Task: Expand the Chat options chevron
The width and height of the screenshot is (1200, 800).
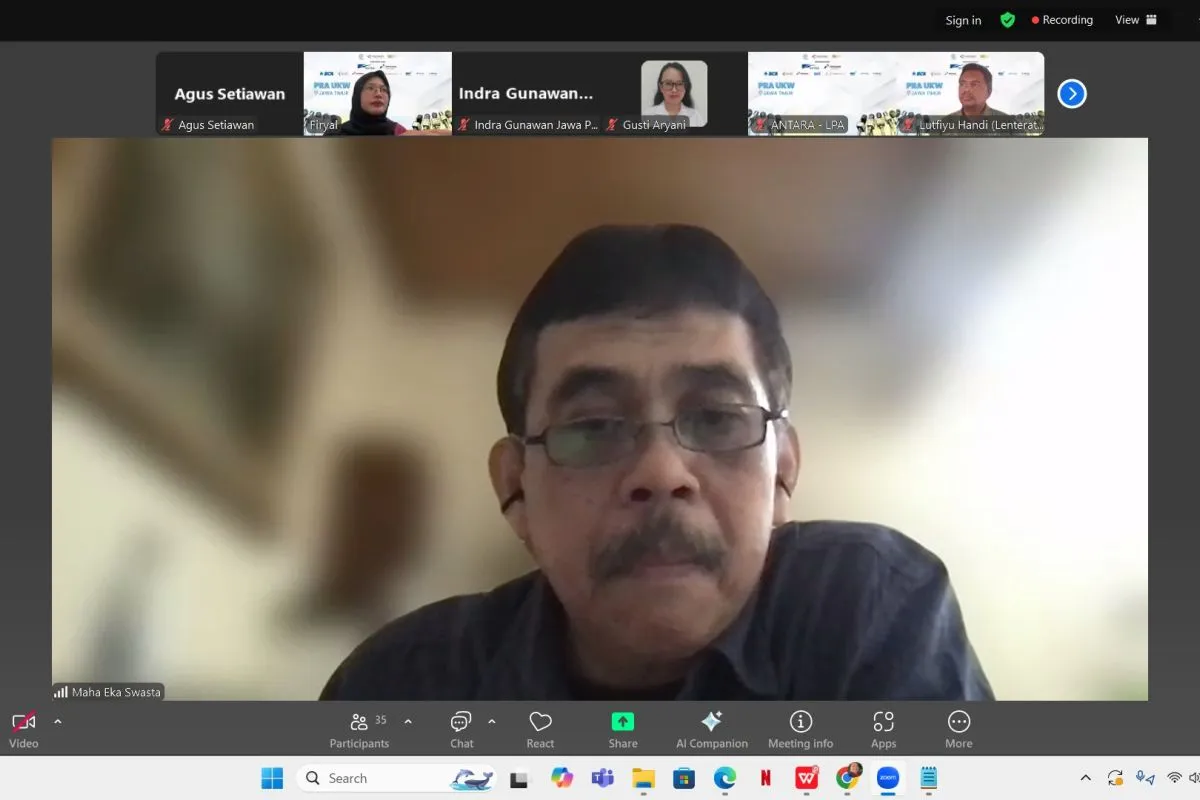Action: 491,721
